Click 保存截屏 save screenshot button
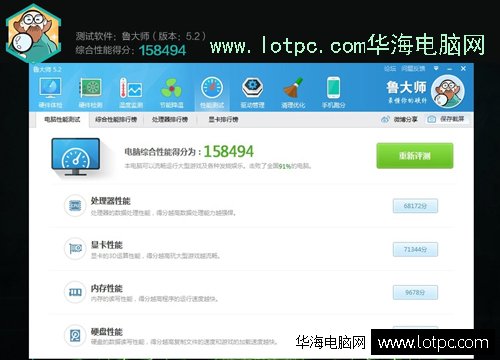Image resolution: width=500 pixels, height=360 pixels. click(446, 119)
